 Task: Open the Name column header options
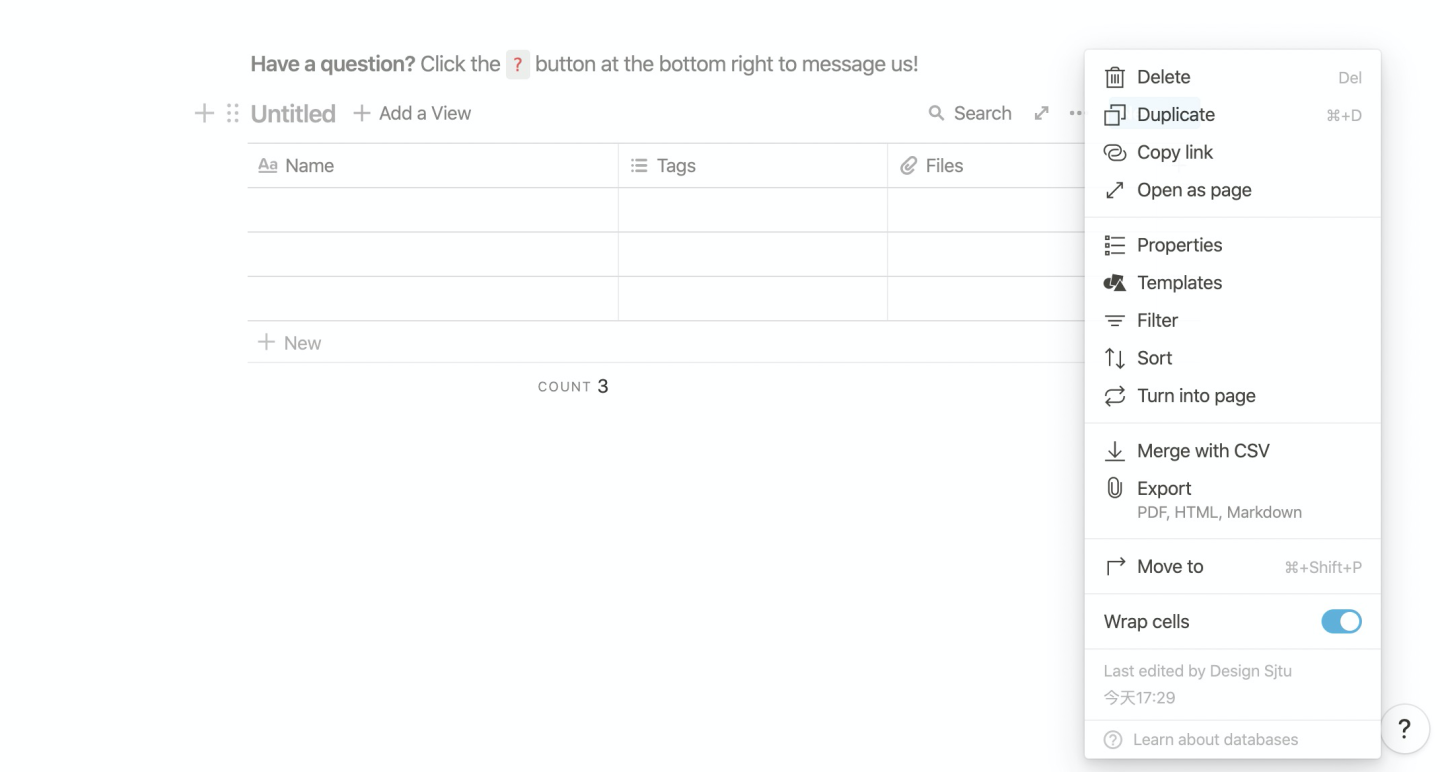(310, 166)
